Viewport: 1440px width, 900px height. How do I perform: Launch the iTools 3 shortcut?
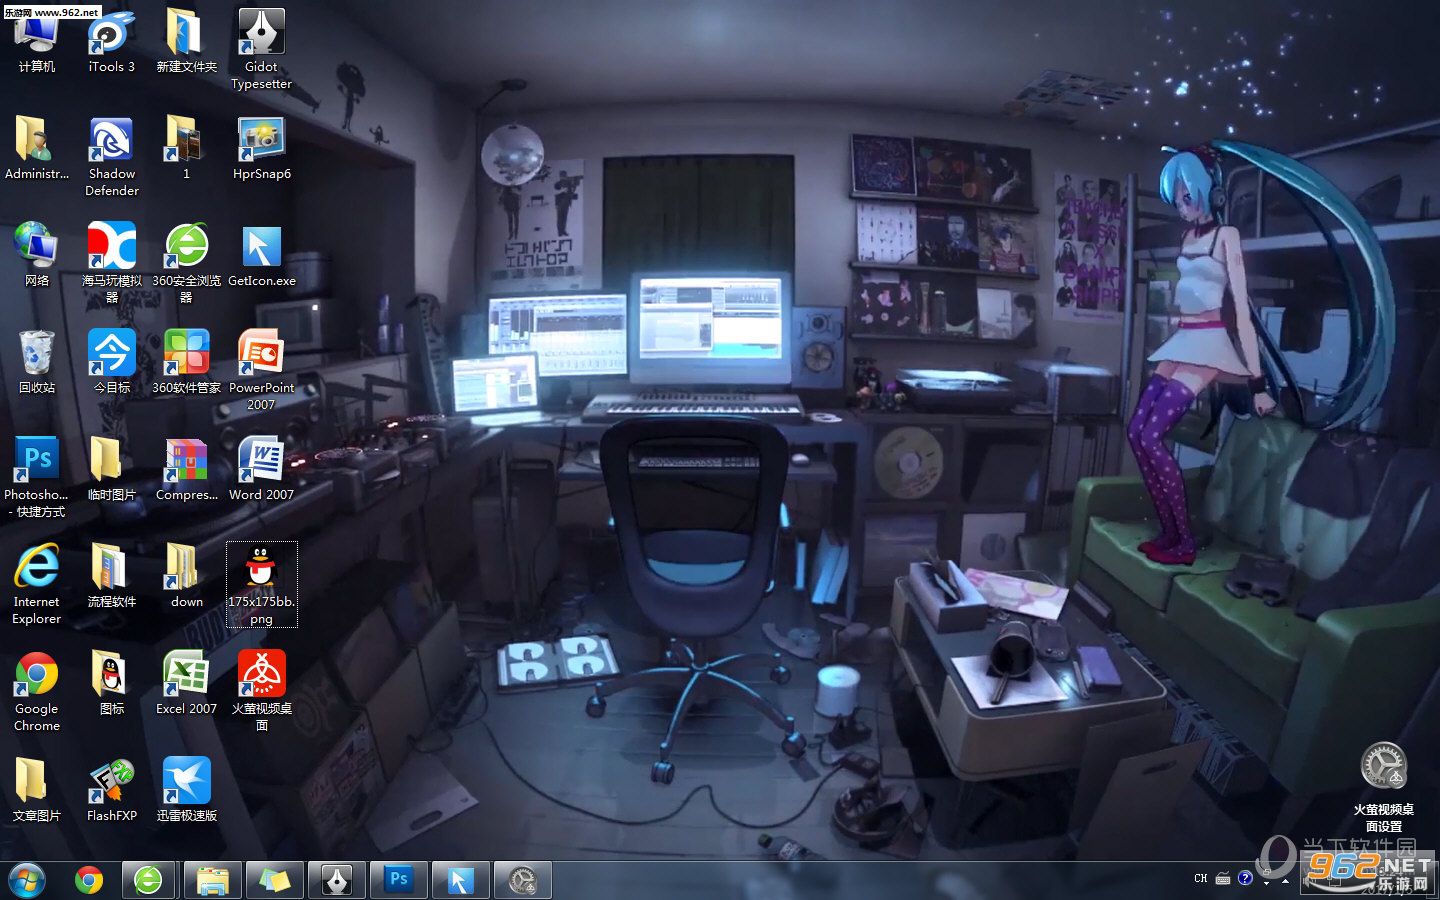pyautogui.click(x=111, y=42)
